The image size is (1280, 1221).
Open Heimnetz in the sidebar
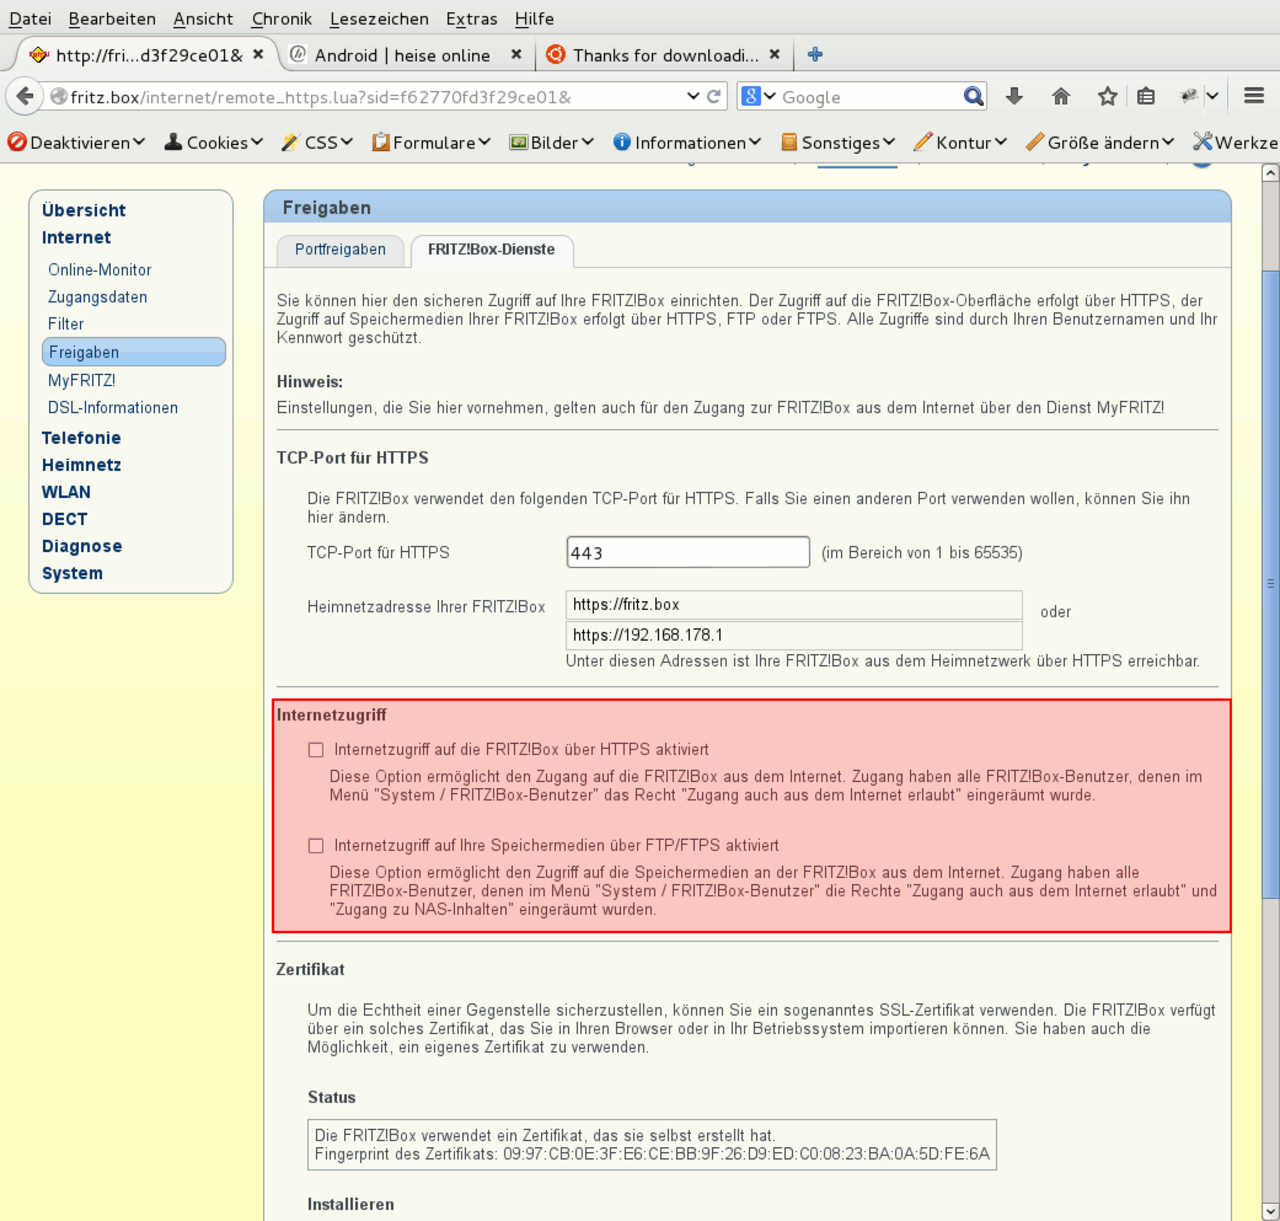pos(81,465)
